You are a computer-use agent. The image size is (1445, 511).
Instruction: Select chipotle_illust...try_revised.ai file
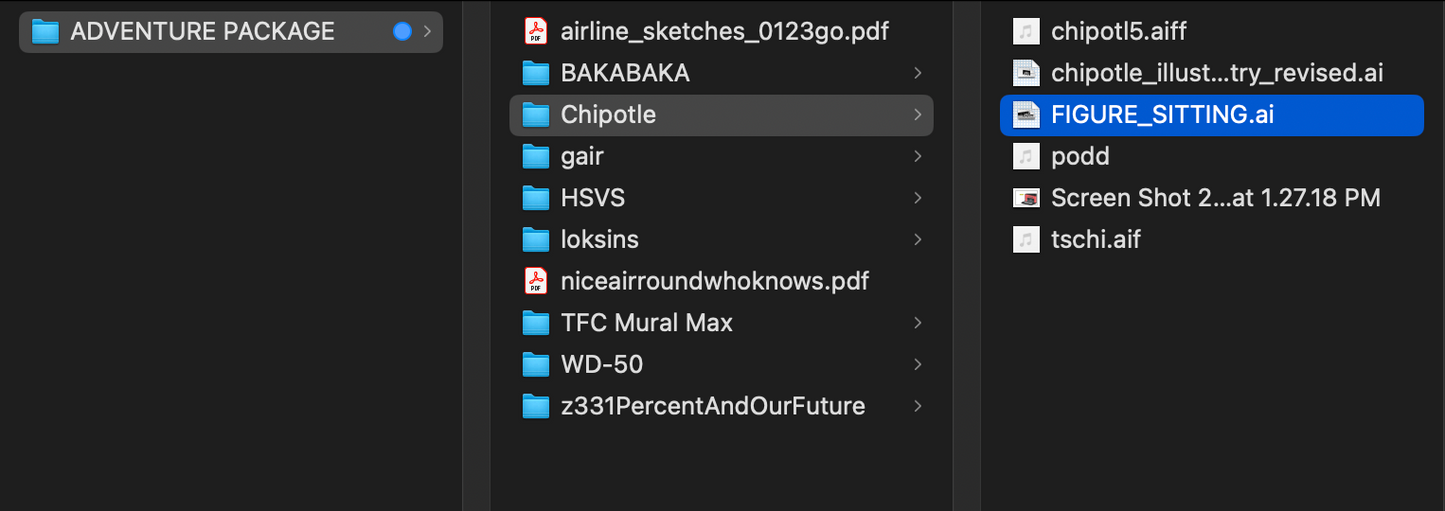coord(1216,73)
